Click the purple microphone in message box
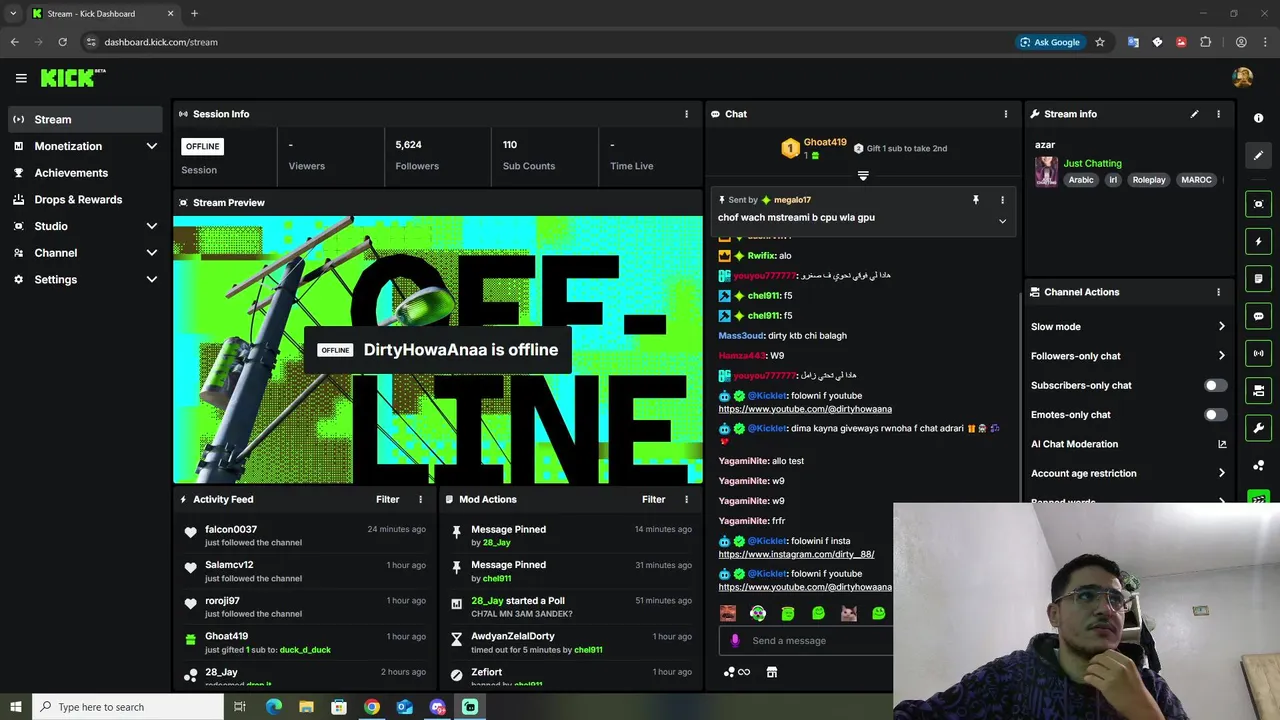 735,641
